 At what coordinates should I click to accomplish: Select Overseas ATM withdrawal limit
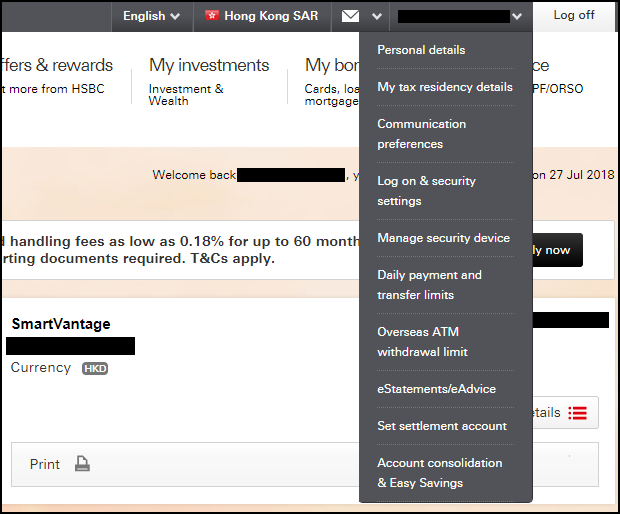coord(422,342)
